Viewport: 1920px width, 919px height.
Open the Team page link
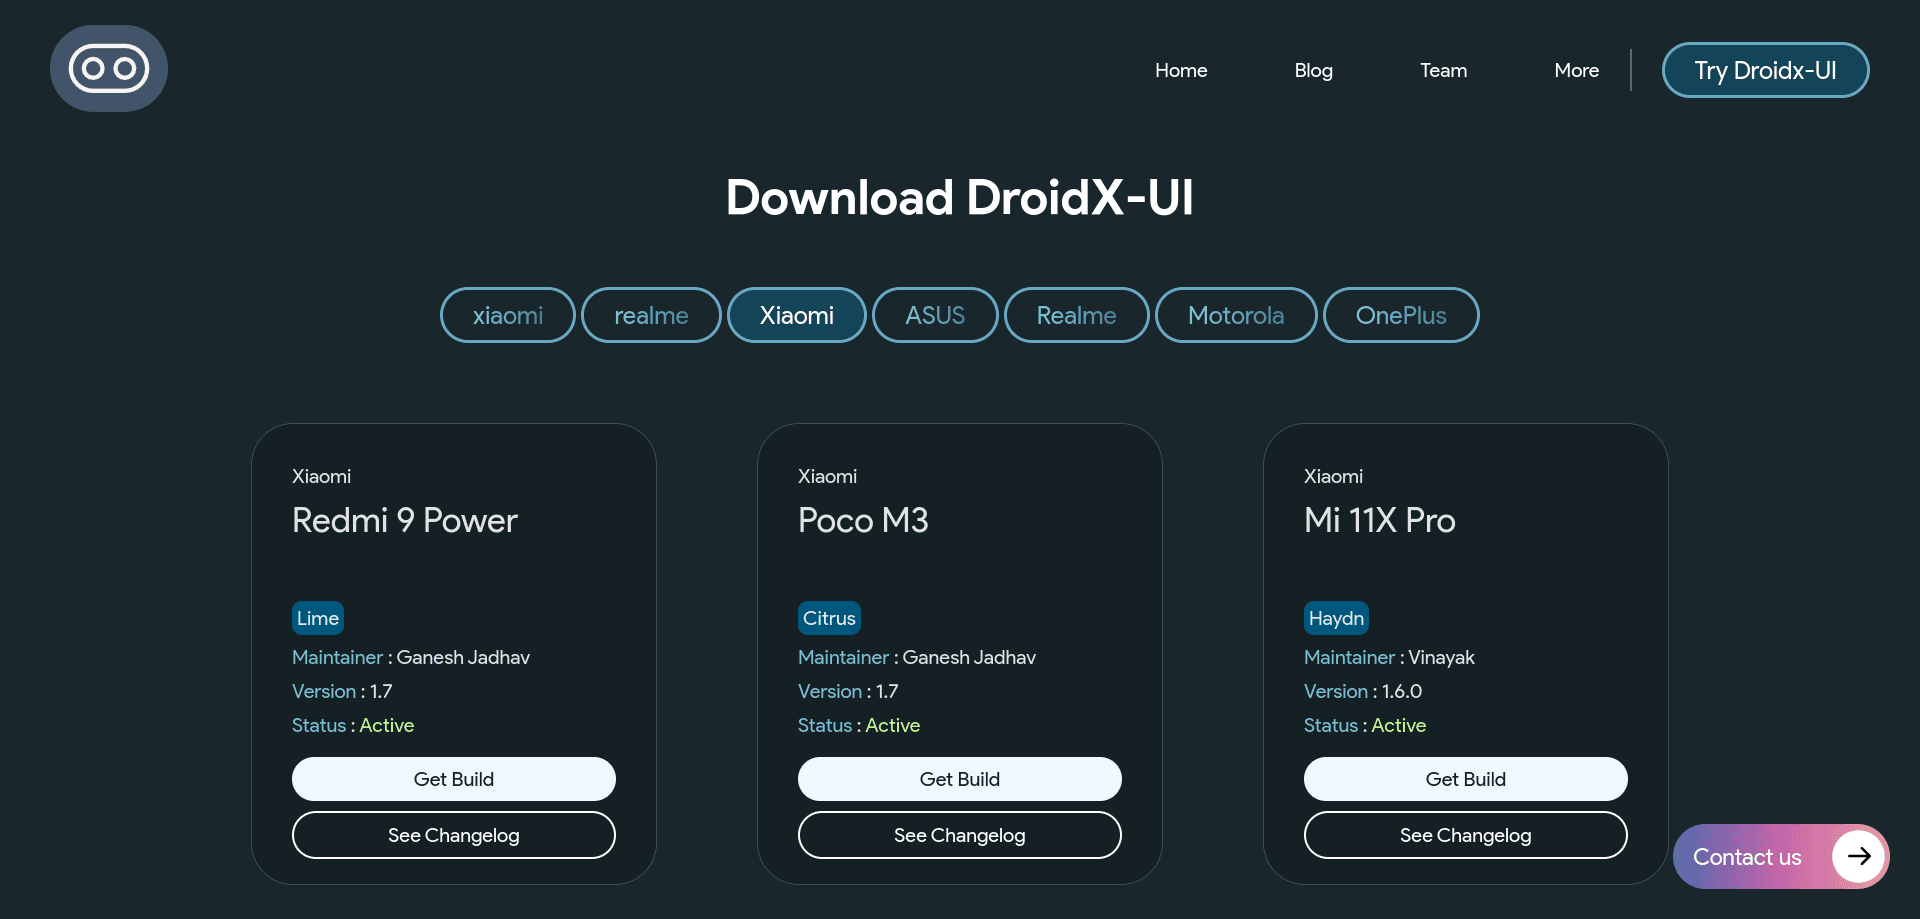1443,70
